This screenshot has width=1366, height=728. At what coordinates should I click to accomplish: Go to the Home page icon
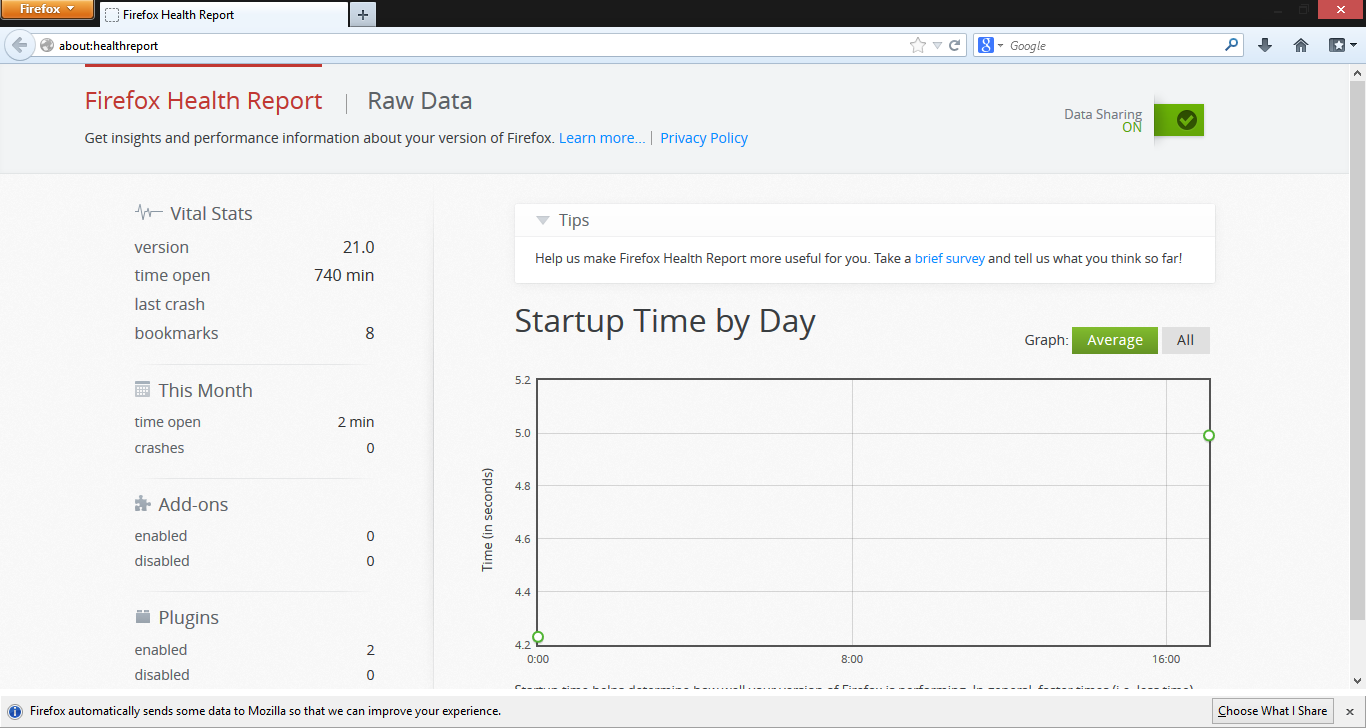click(1301, 45)
